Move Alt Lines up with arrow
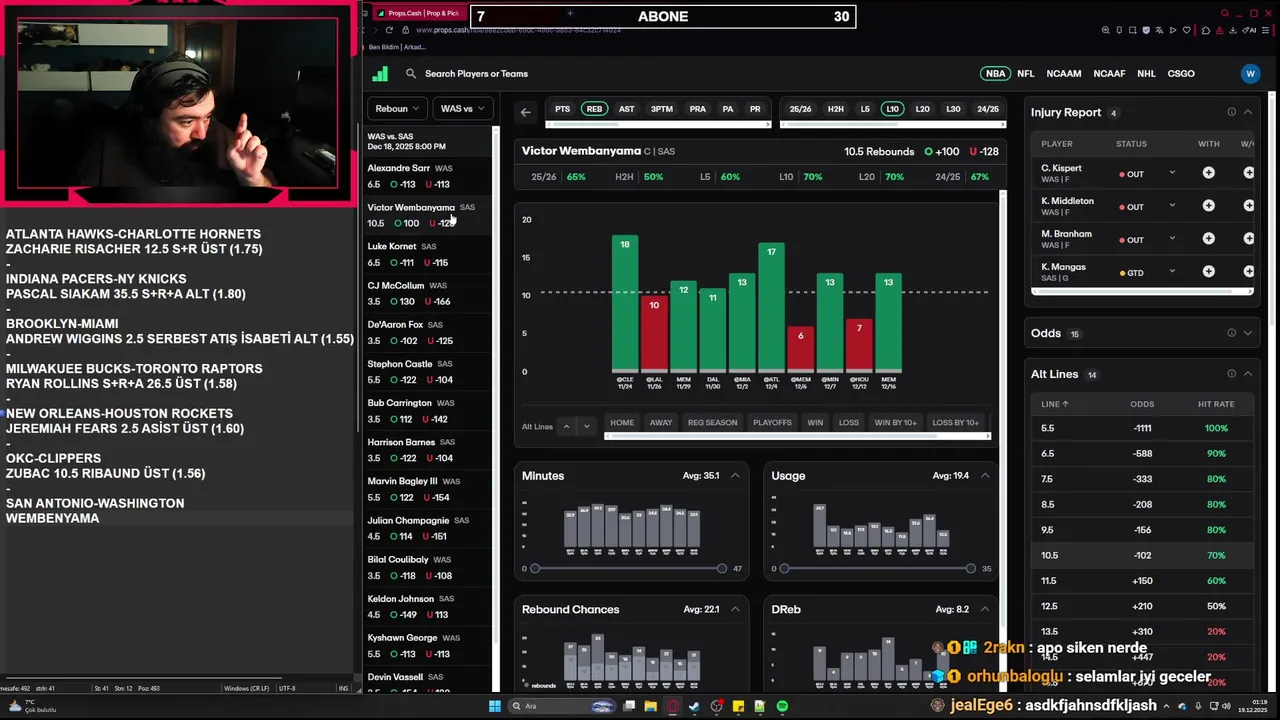This screenshot has width=1280, height=720. (x=566, y=426)
